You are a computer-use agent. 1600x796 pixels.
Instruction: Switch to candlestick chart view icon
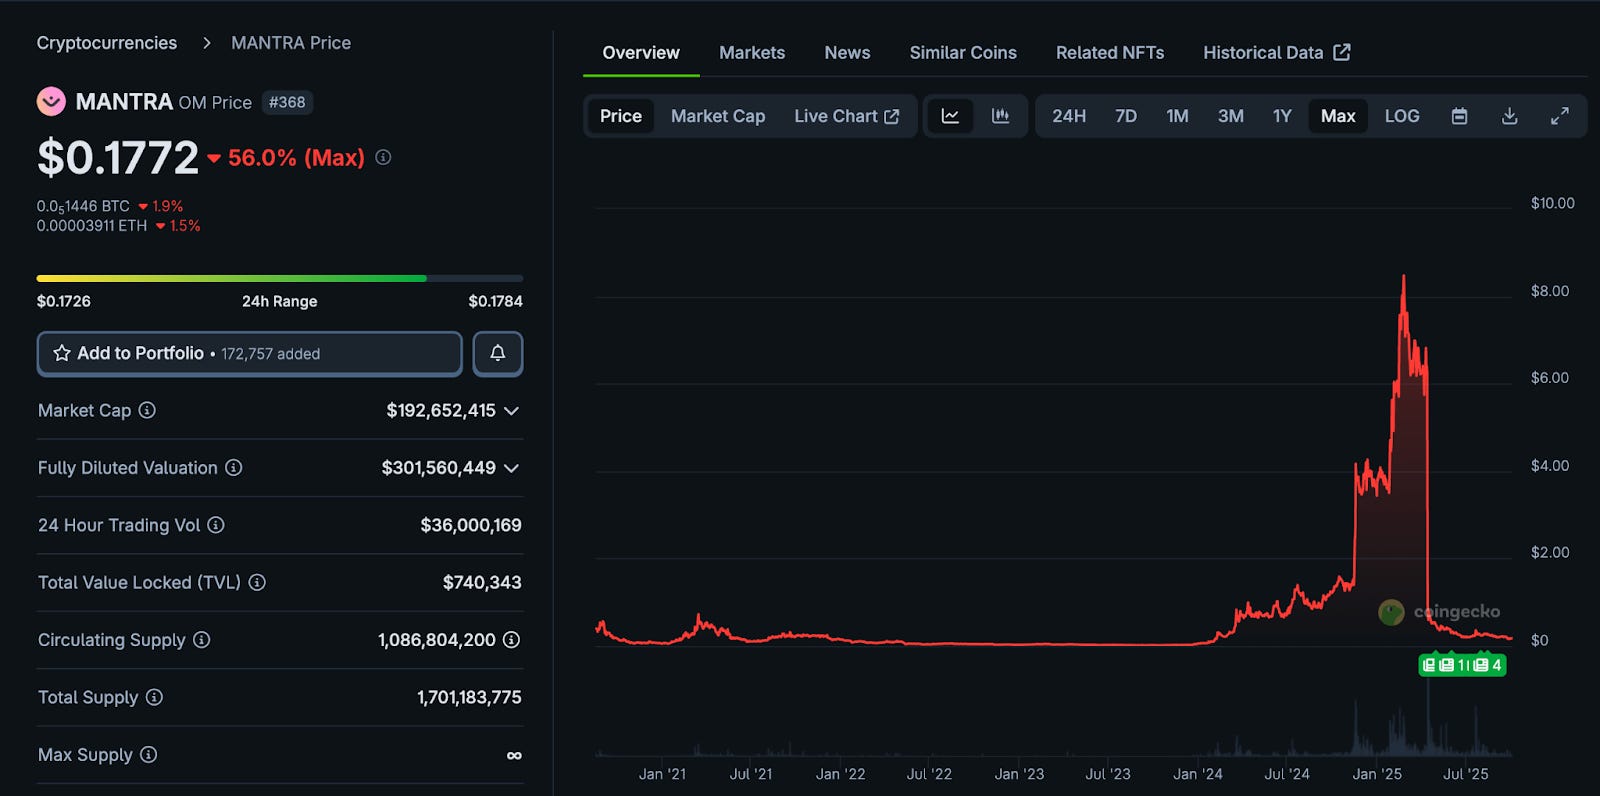click(1000, 116)
